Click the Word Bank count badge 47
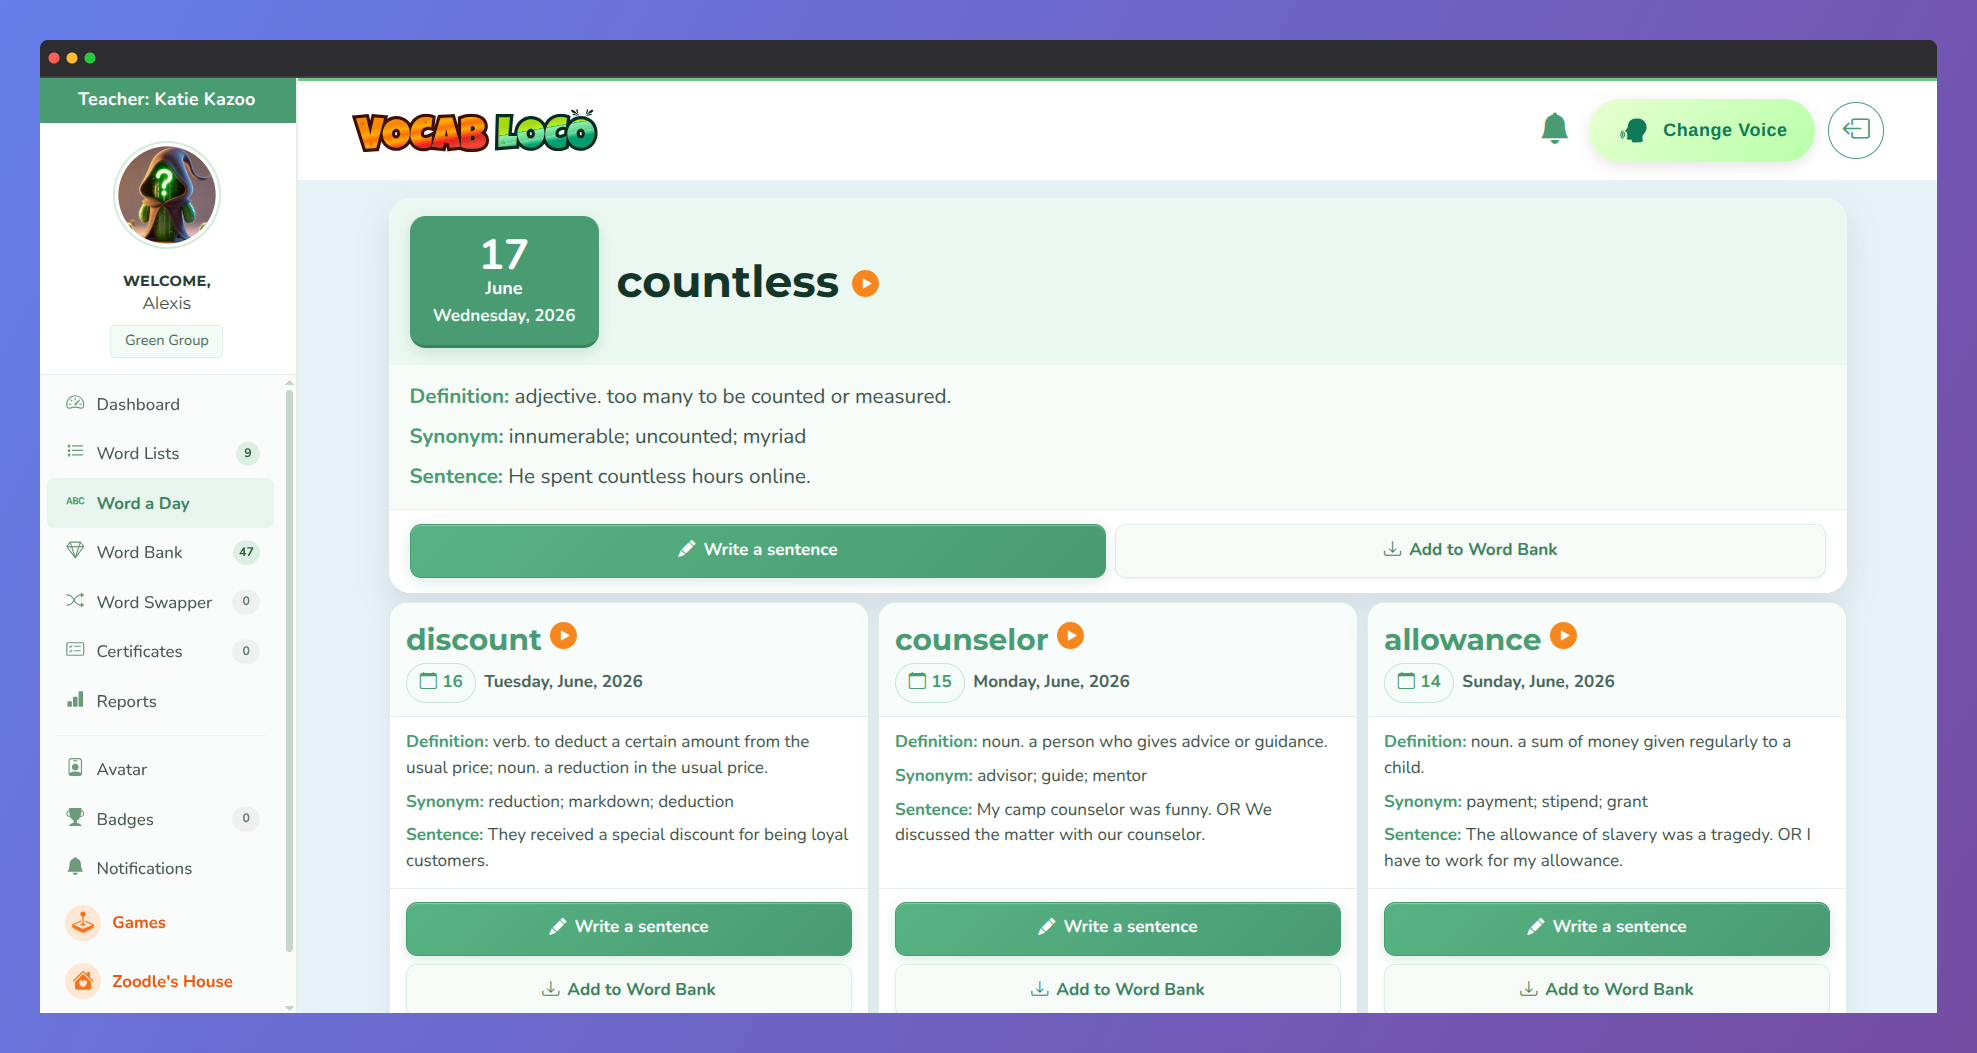Screen dimensions: 1977x1053 click(246, 552)
